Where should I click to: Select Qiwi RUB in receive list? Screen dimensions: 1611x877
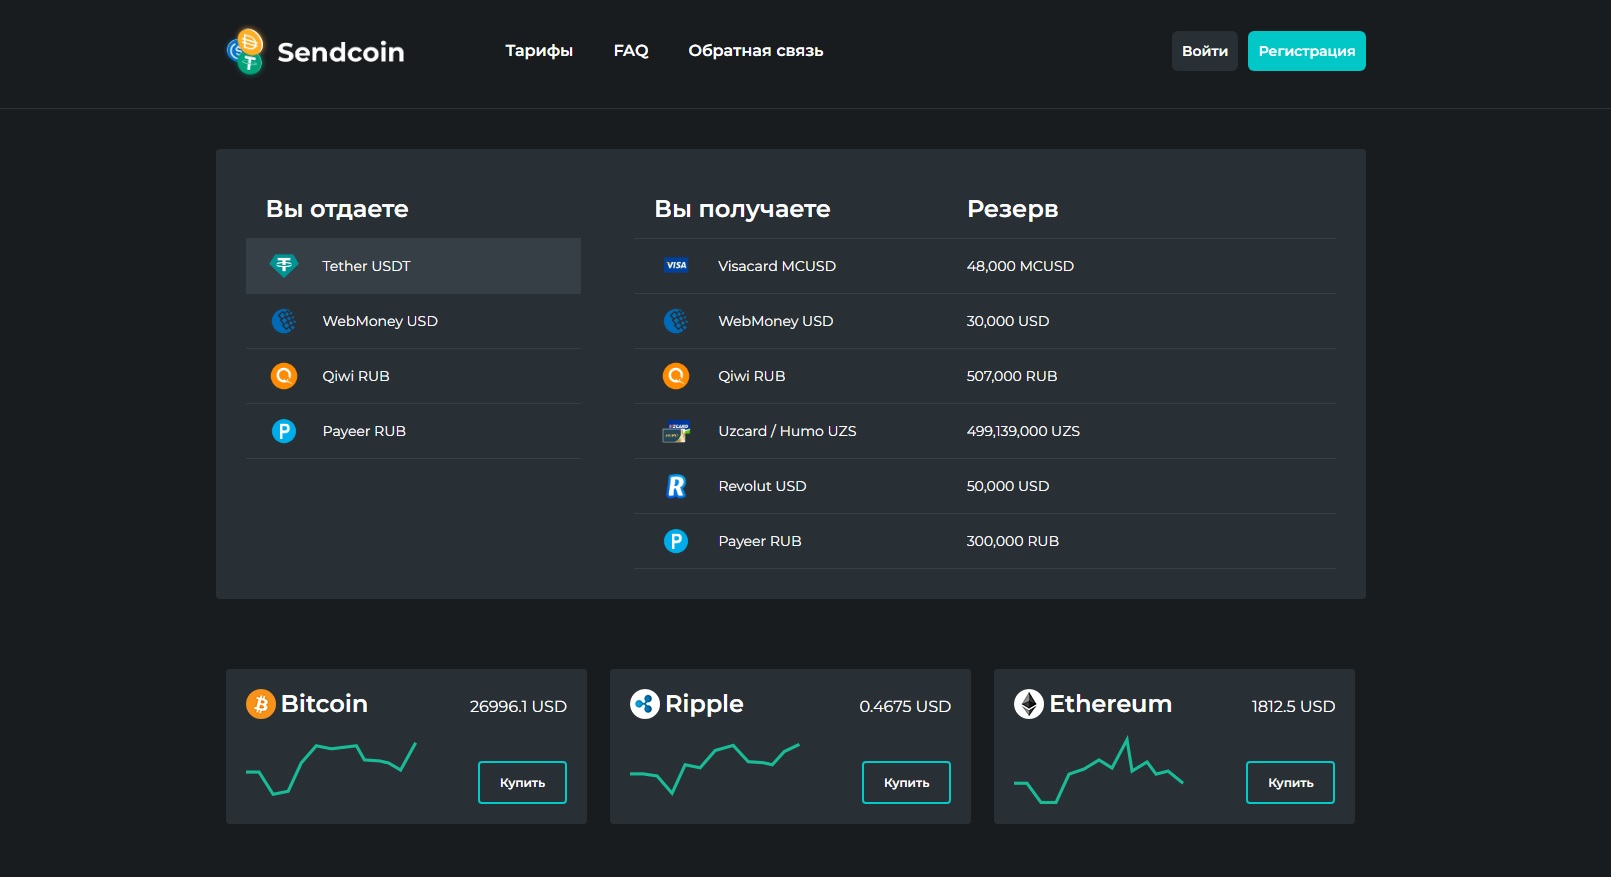tap(985, 376)
